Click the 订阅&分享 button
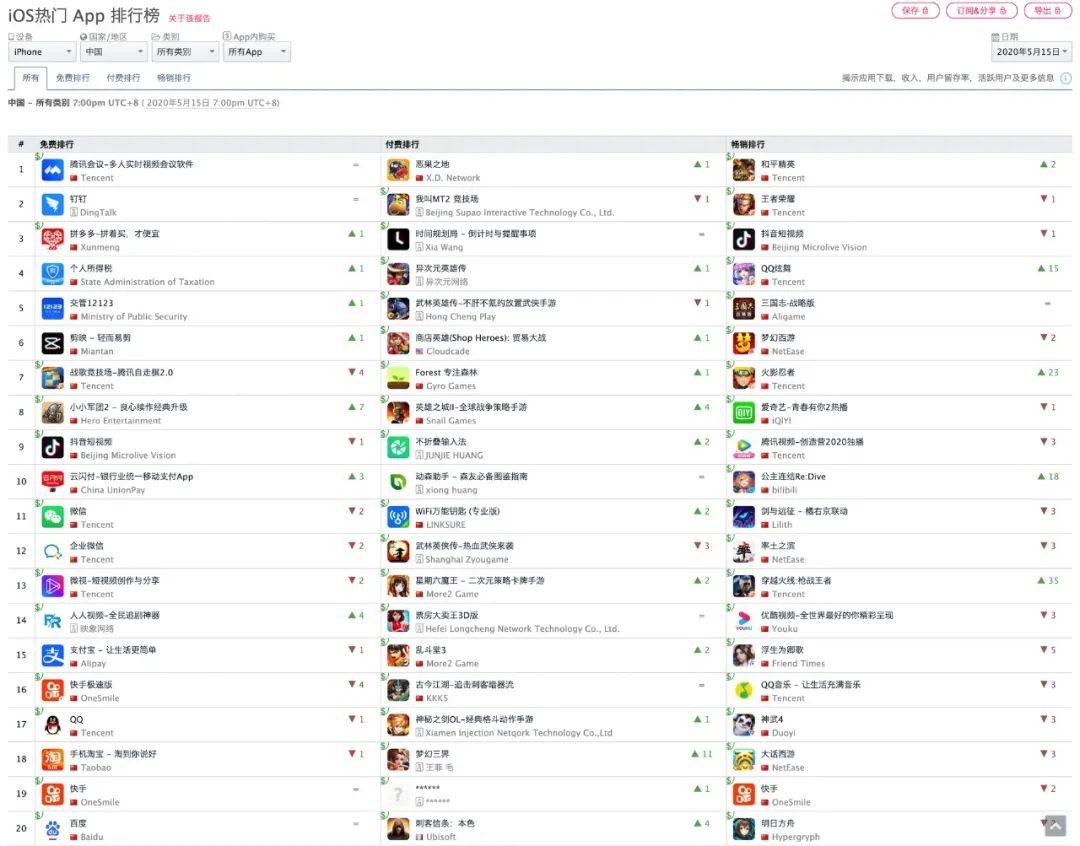The width and height of the screenshot is (1080, 846). pyautogui.click(x=982, y=10)
